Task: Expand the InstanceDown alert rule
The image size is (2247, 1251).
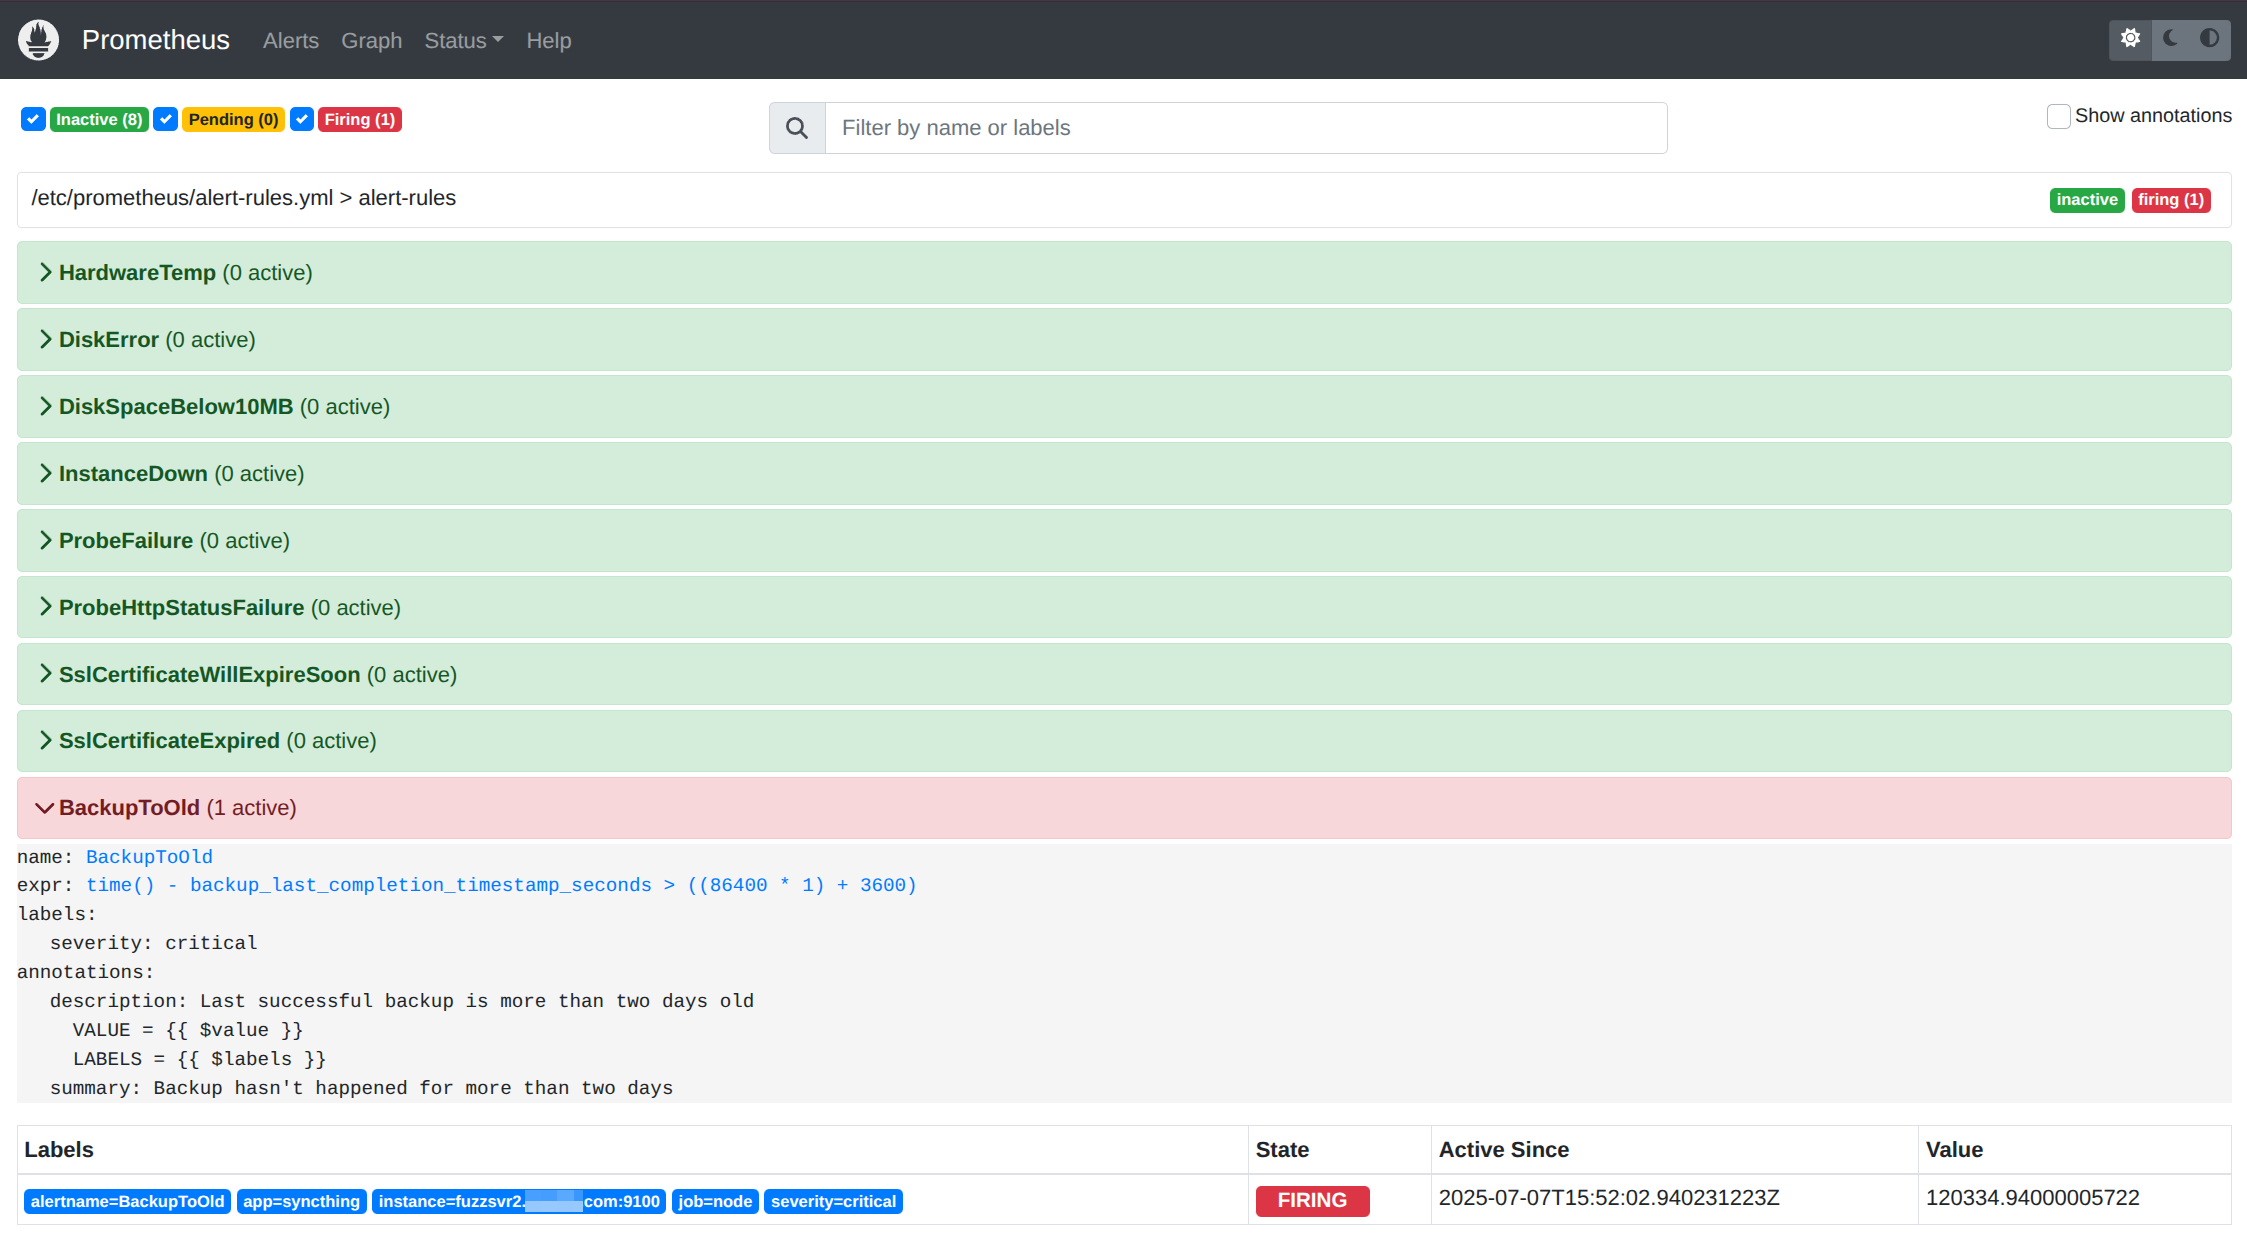Action: point(1124,473)
